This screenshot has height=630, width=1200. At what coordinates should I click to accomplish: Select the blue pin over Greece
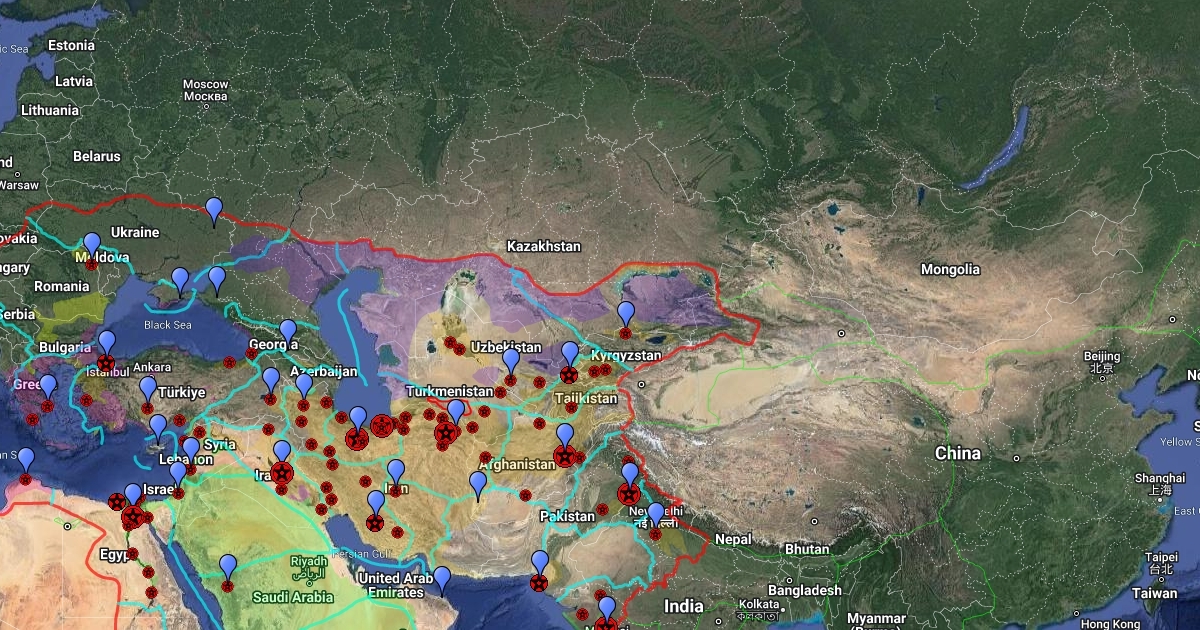coord(47,388)
